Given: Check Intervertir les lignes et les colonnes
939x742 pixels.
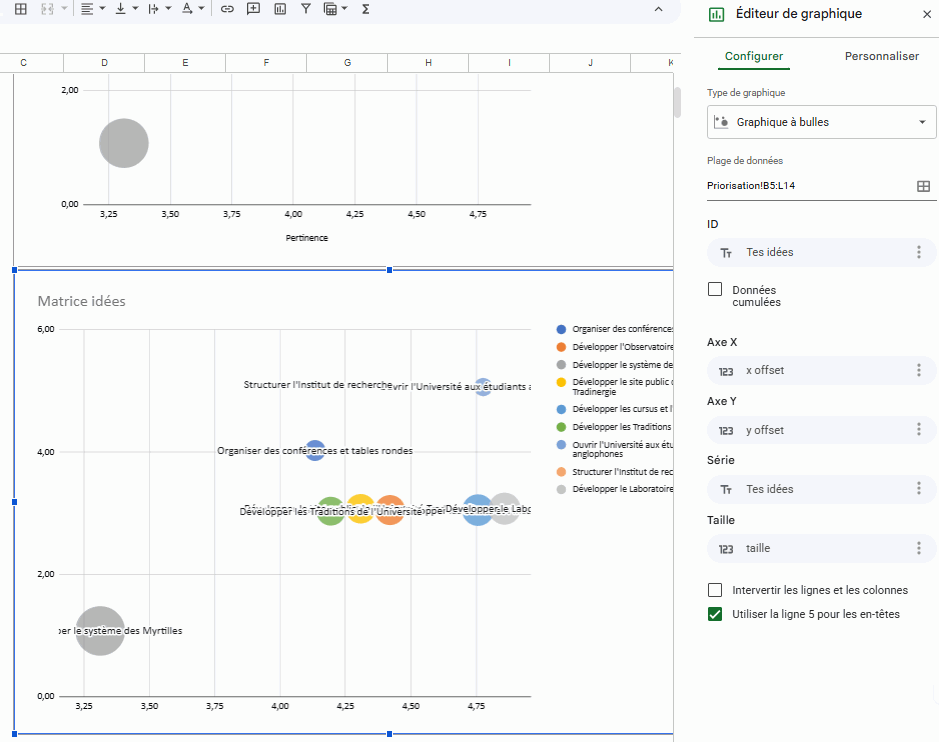Looking at the screenshot, I should pos(715,590).
